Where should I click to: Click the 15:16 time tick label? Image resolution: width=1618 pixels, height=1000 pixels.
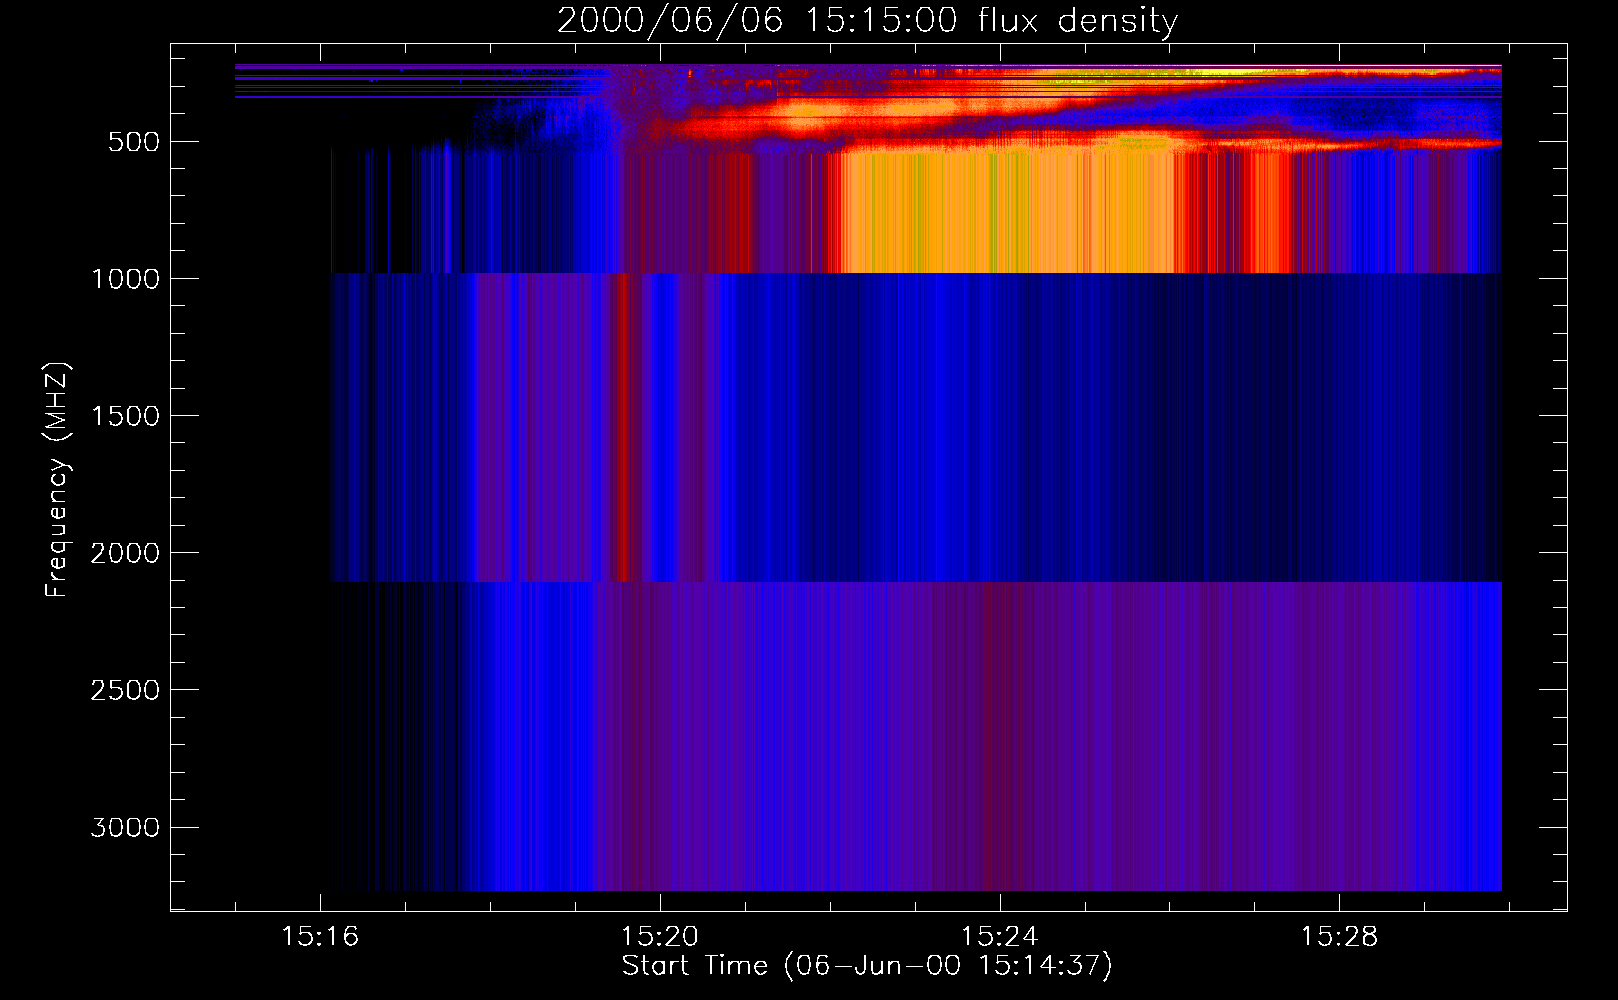pos(320,937)
